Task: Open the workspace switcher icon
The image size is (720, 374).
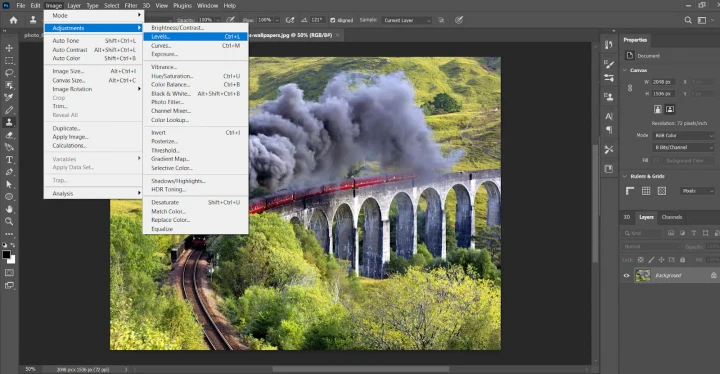Action: point(702,20)
